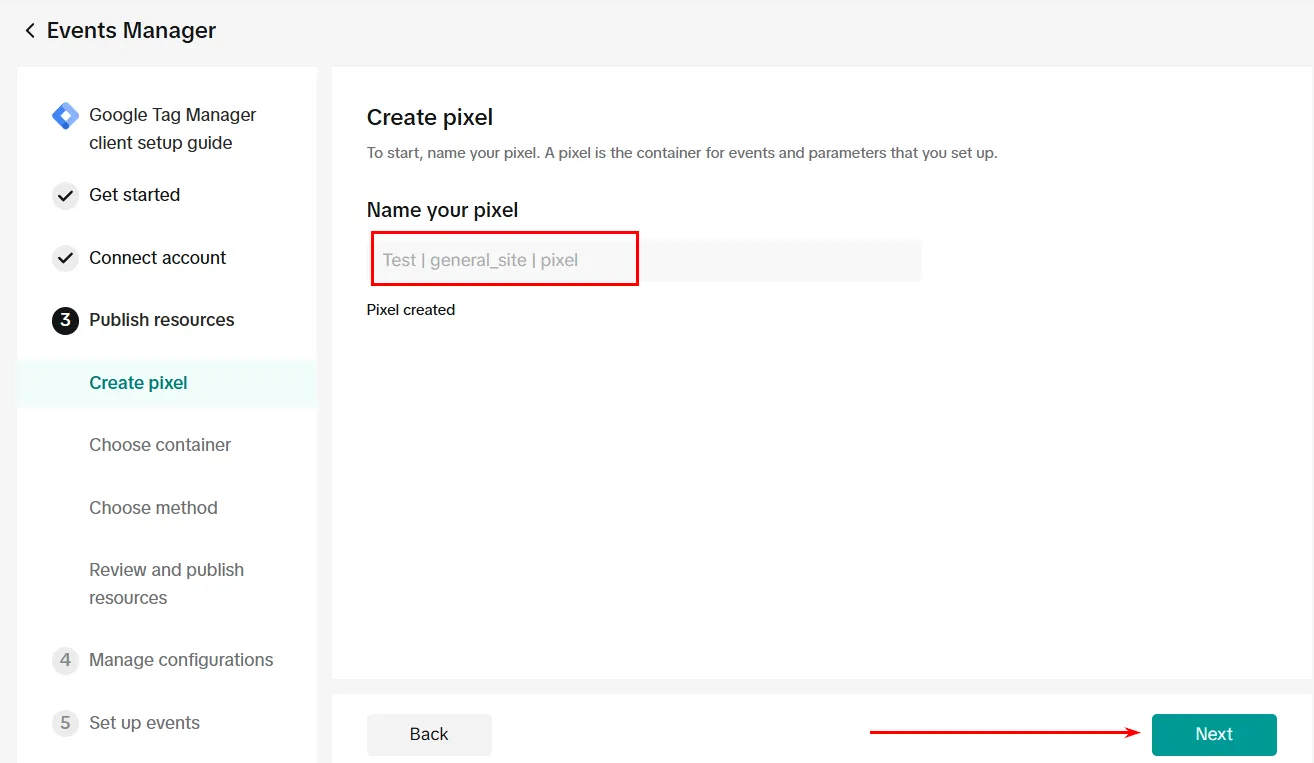
Task: Open the Set up events step
Action: pos(145,723)
